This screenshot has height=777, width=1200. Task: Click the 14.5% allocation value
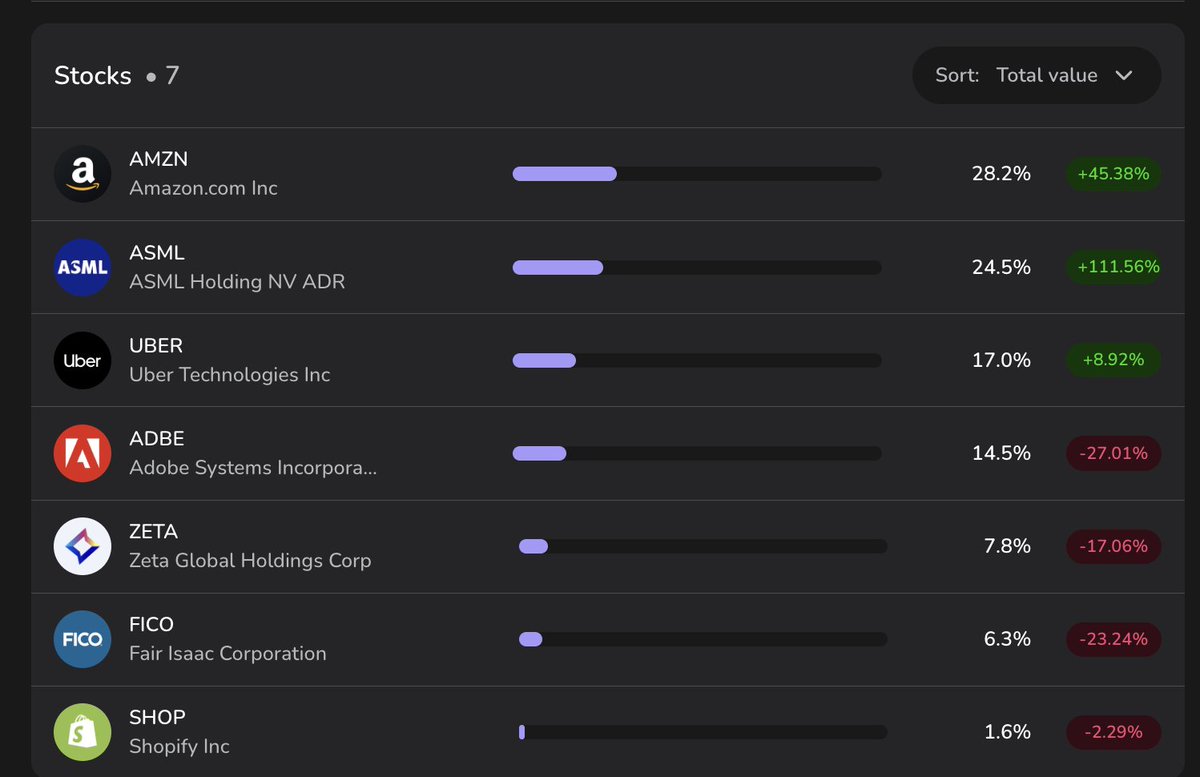[x=1001, y=453]
